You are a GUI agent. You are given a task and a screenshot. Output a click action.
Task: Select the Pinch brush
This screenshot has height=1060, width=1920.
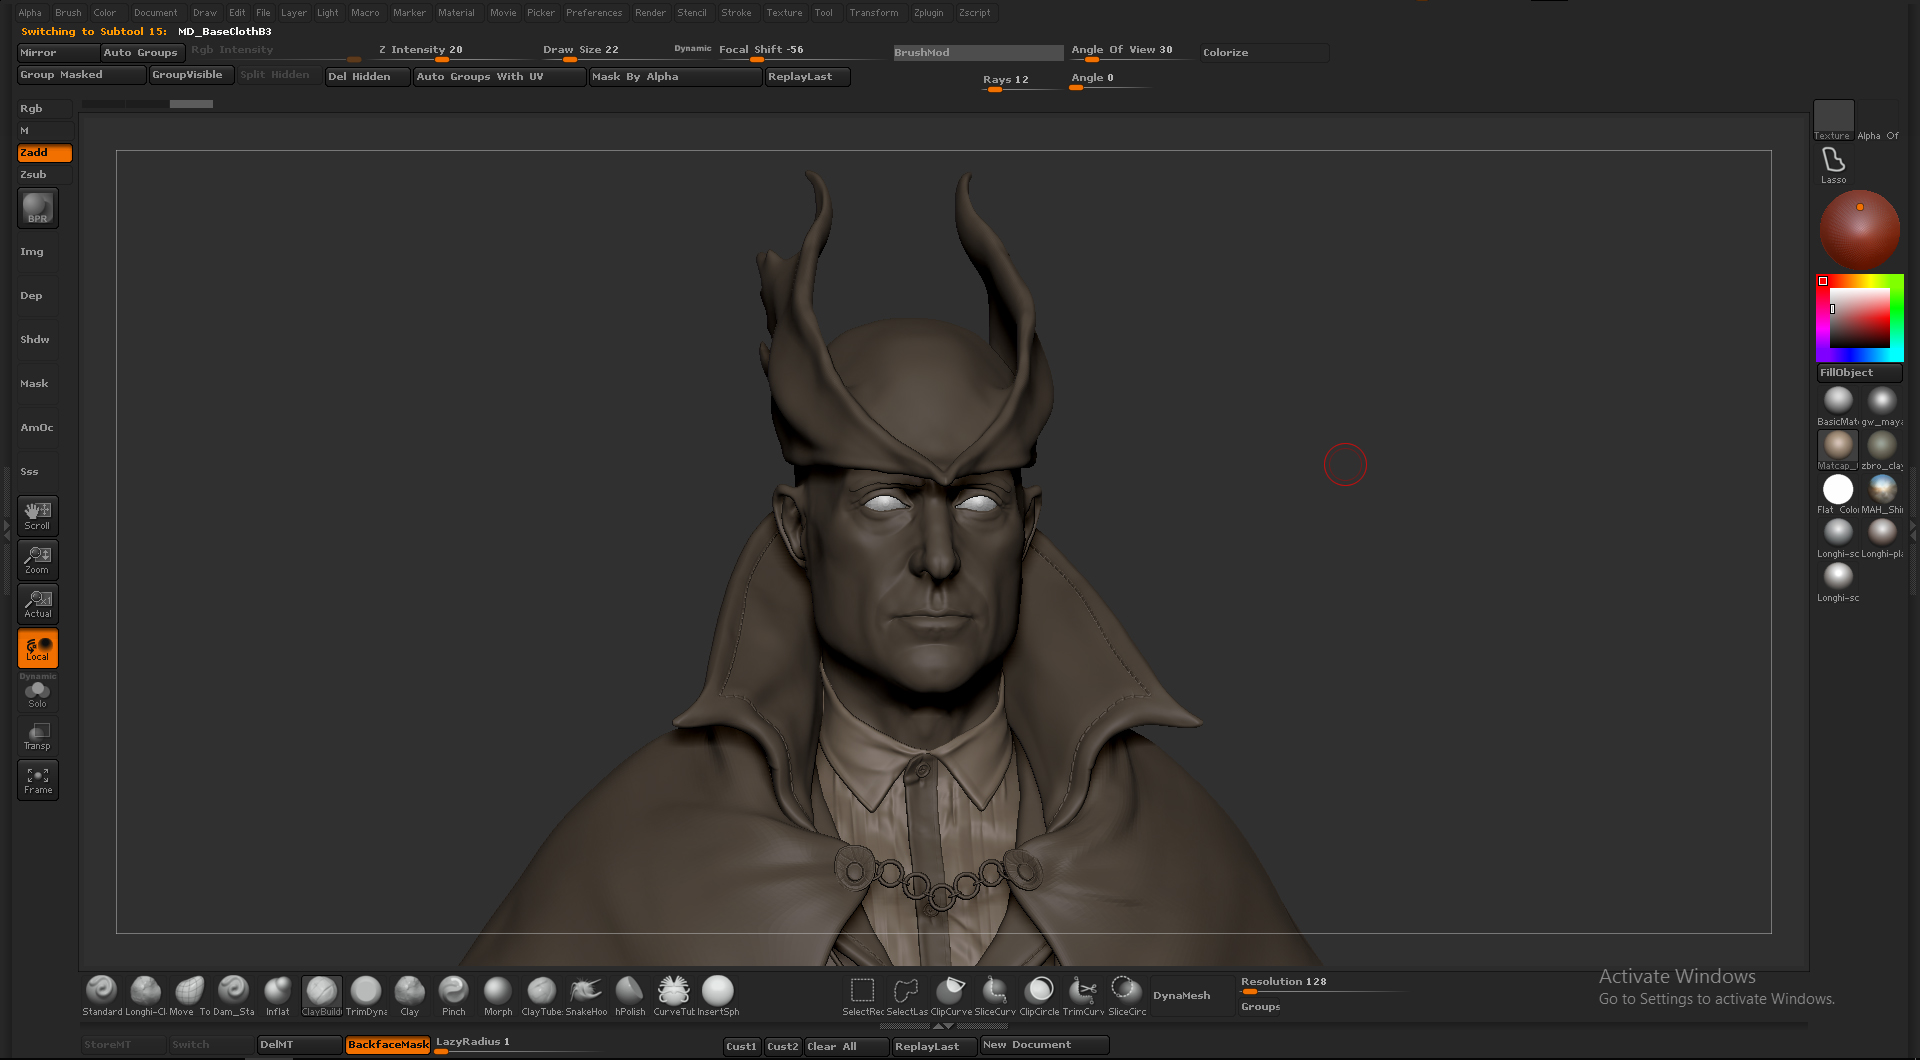point(454,996)
